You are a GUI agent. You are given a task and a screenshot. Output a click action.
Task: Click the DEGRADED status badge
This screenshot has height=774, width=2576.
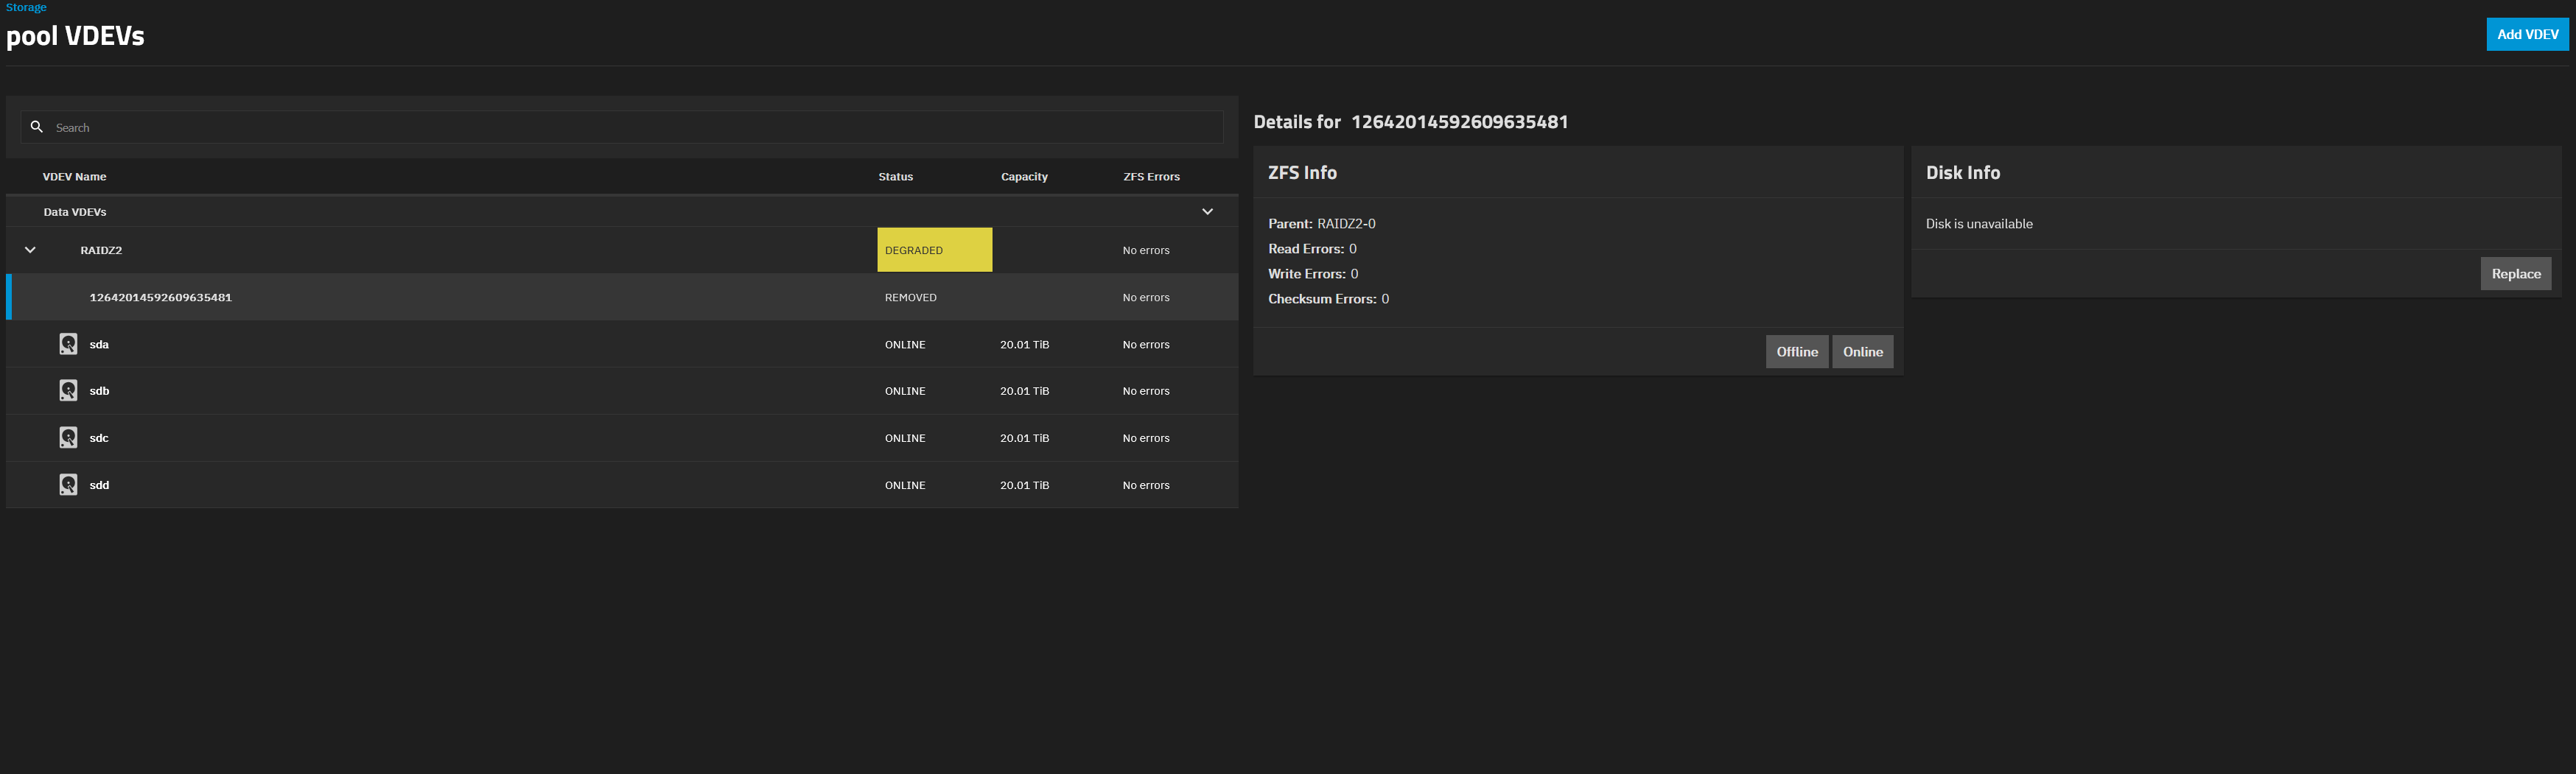(x=934, y=250)
